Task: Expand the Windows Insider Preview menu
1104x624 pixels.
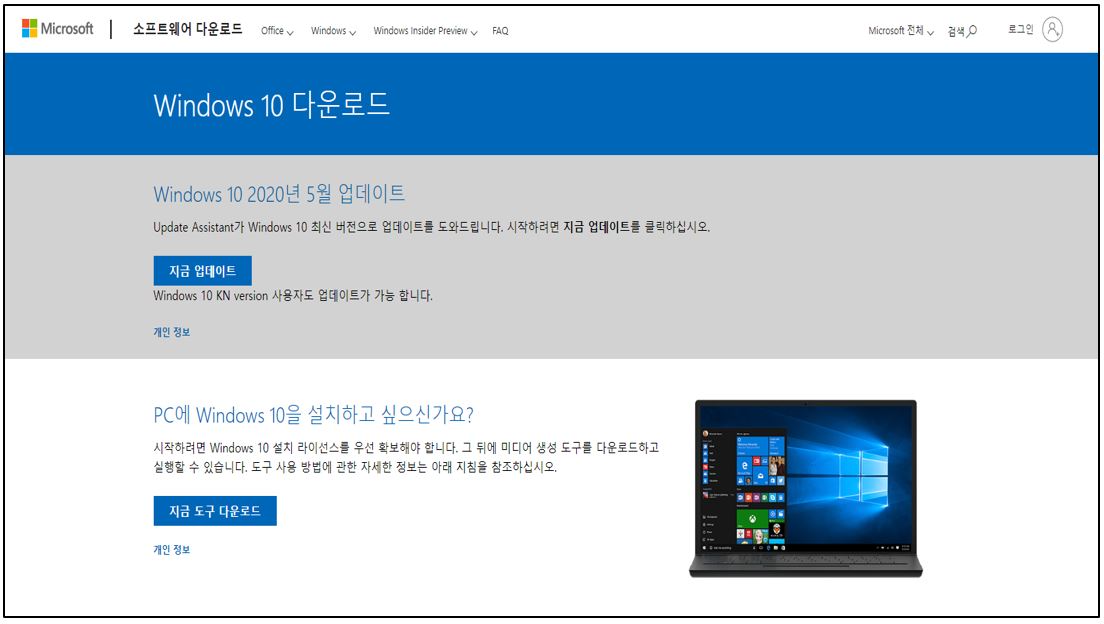Action: point(425,31)
